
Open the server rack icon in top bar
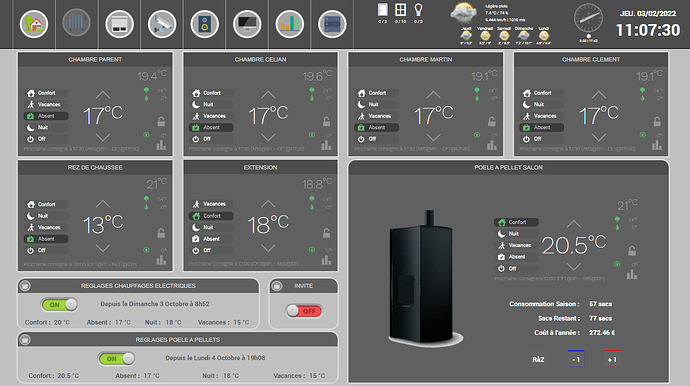tap(332, 24)
